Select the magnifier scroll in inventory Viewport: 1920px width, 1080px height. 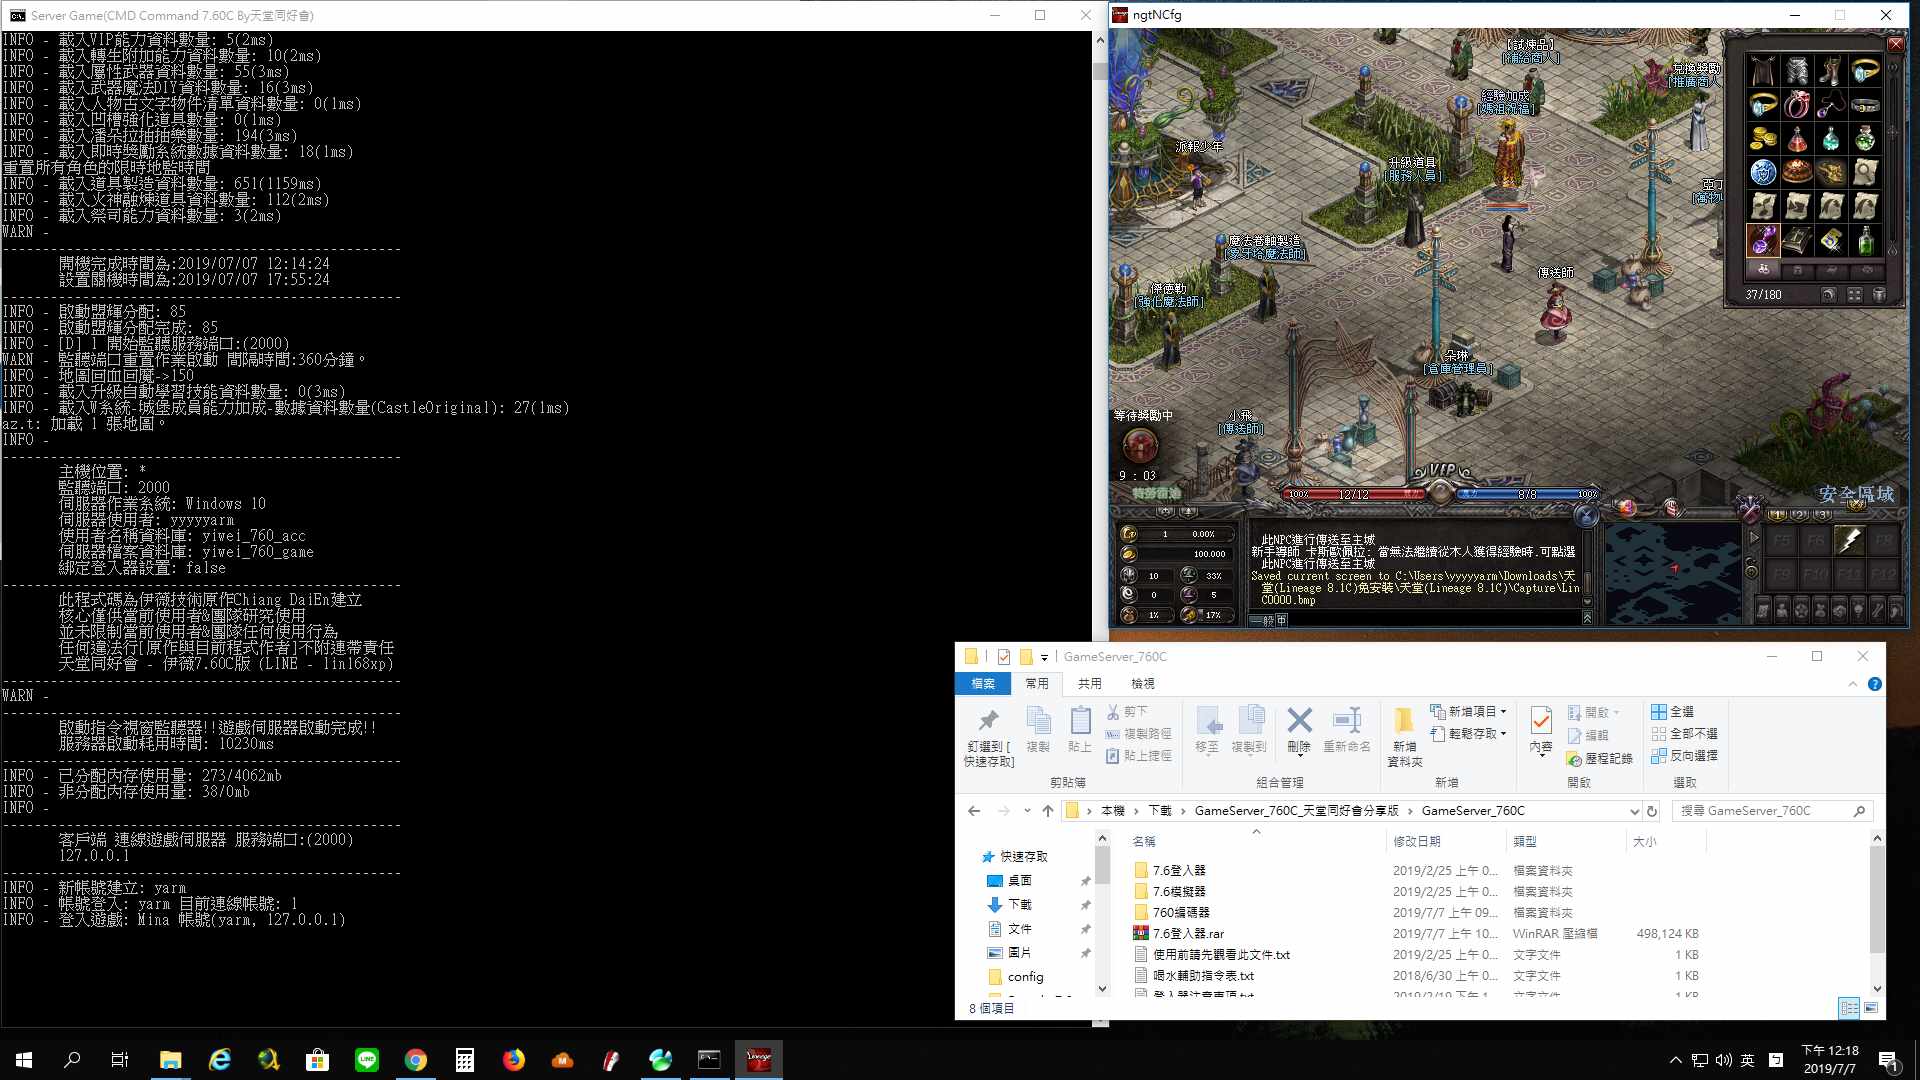[1865, 173]
